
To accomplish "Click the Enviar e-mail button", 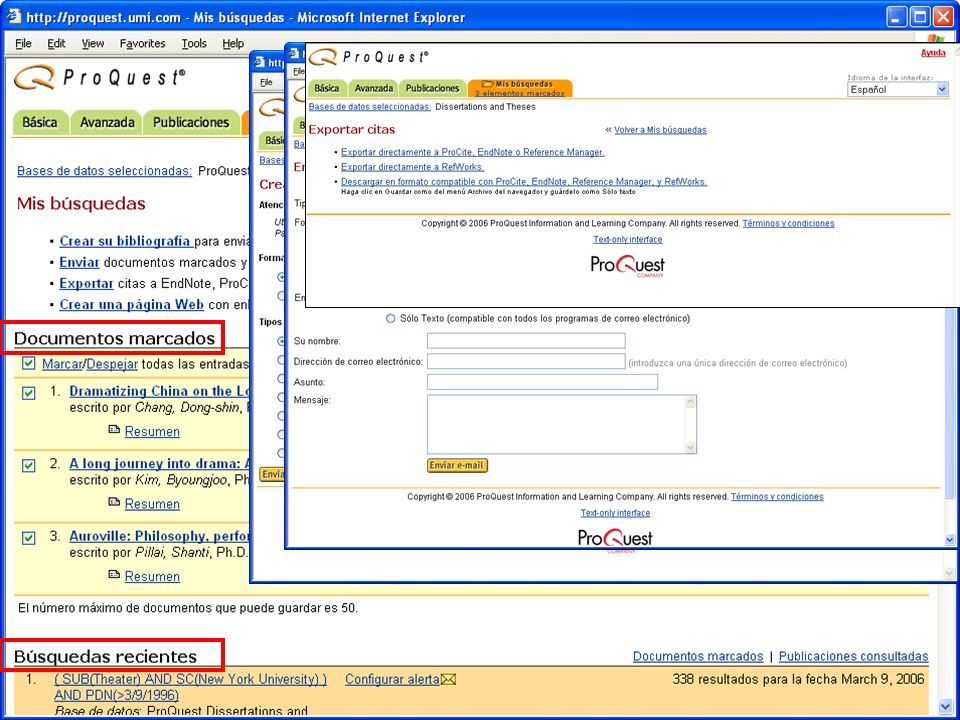I will [x=457, y=465].
